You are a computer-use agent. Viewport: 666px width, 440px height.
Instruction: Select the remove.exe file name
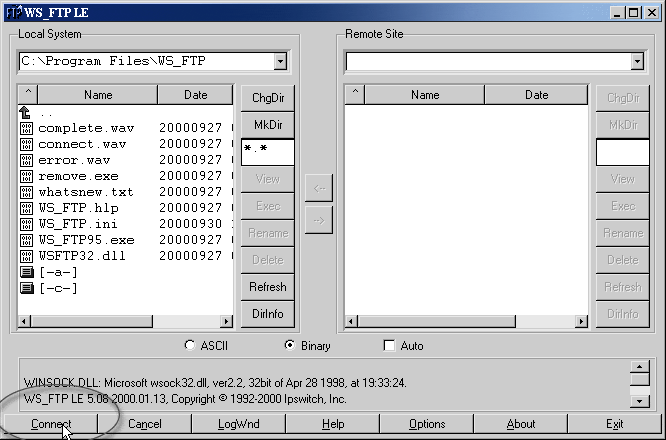pyautogui.click(x=78, y=176)
